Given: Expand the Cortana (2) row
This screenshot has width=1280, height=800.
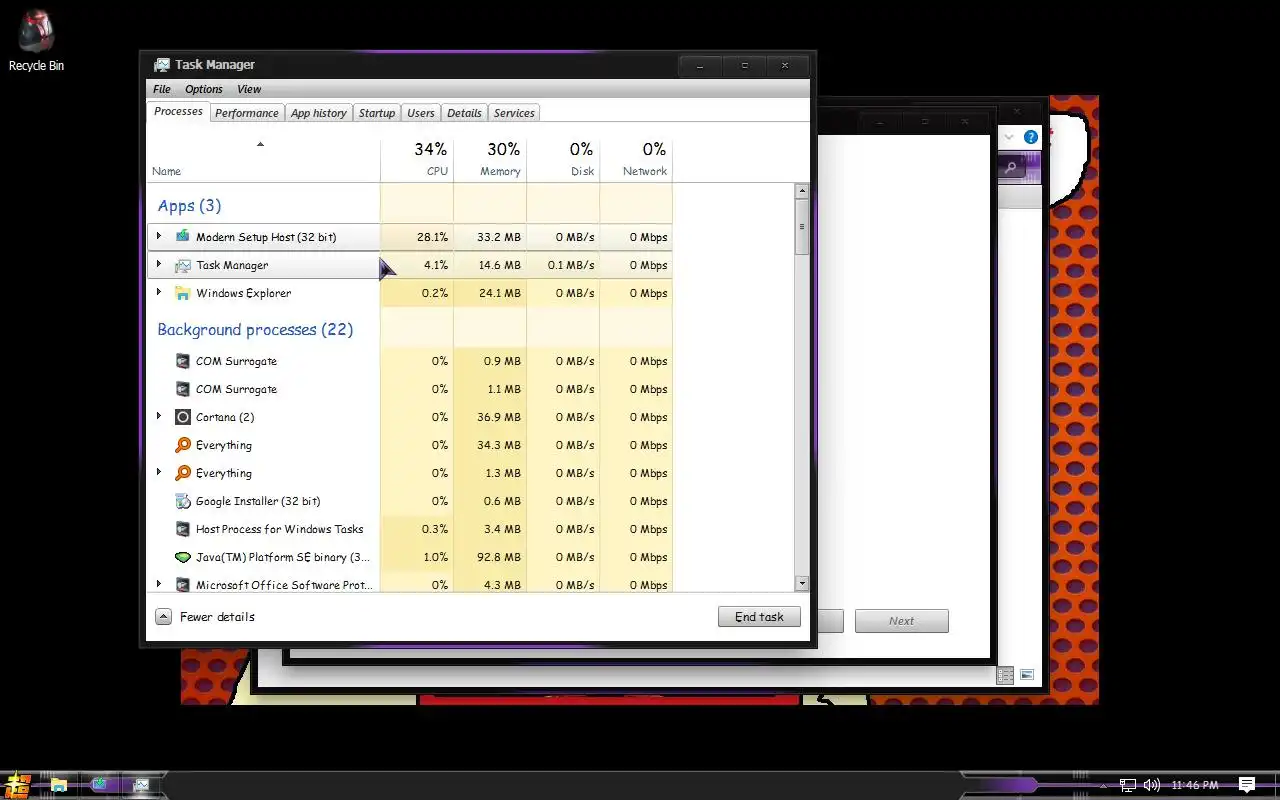Looking at the screenshot, I should 159,417.
